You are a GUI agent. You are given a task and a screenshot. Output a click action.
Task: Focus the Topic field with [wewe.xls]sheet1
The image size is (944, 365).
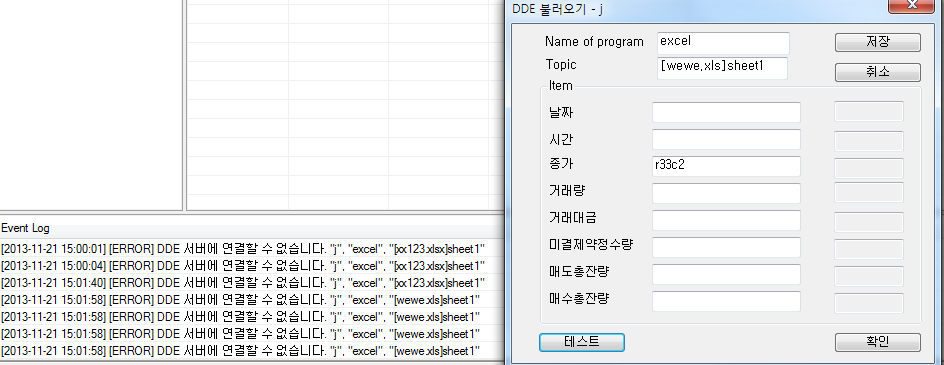pos(722,68)
